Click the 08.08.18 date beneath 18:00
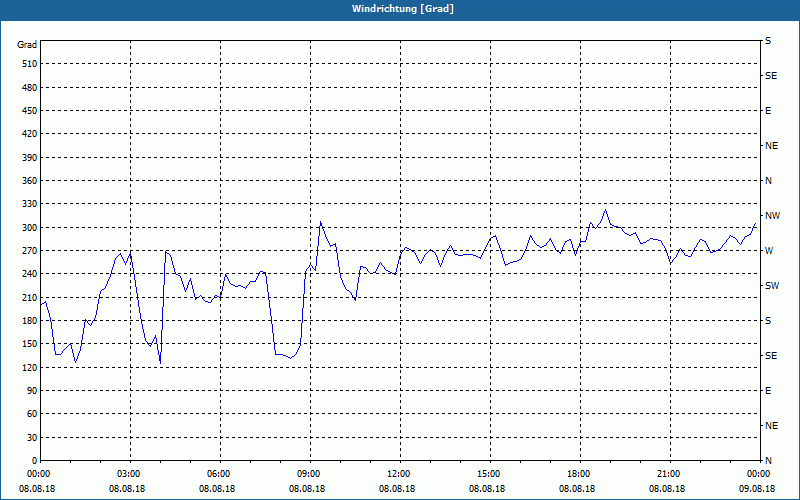The height and width of the screenshot is (500, 800). point(577,489)
